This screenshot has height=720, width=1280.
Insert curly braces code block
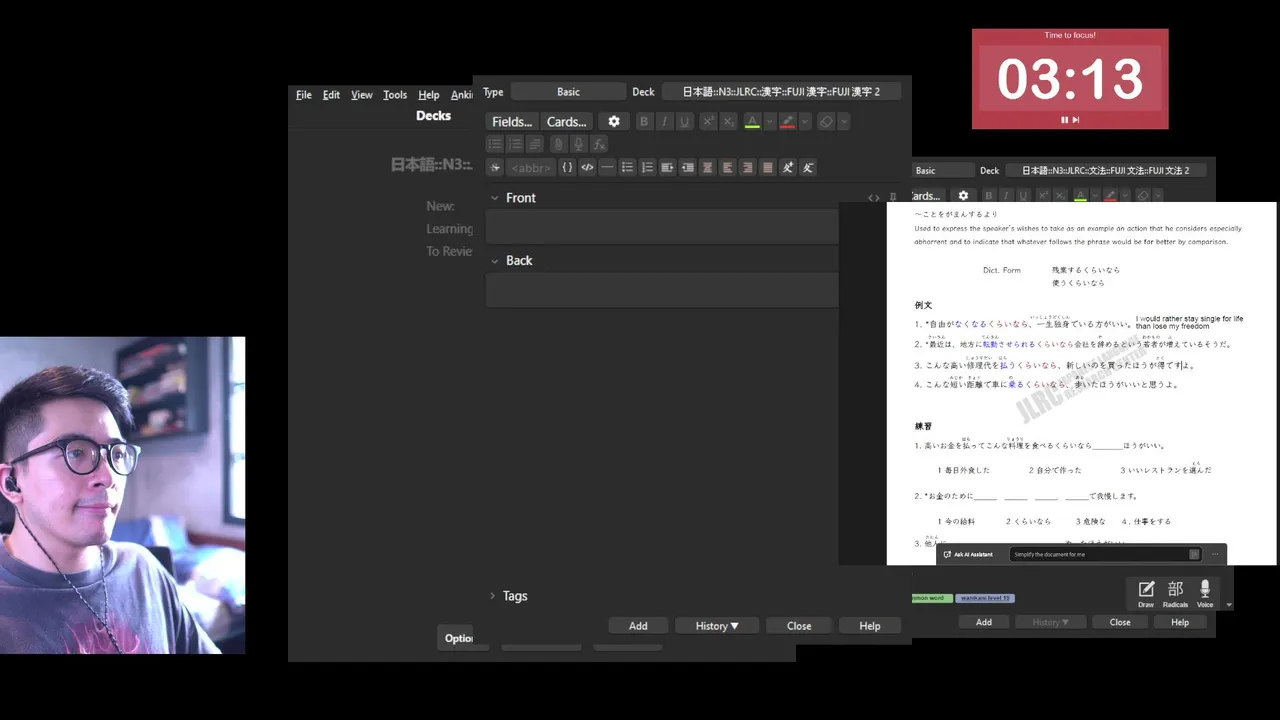pyautogui.click(x=567, y=167)
